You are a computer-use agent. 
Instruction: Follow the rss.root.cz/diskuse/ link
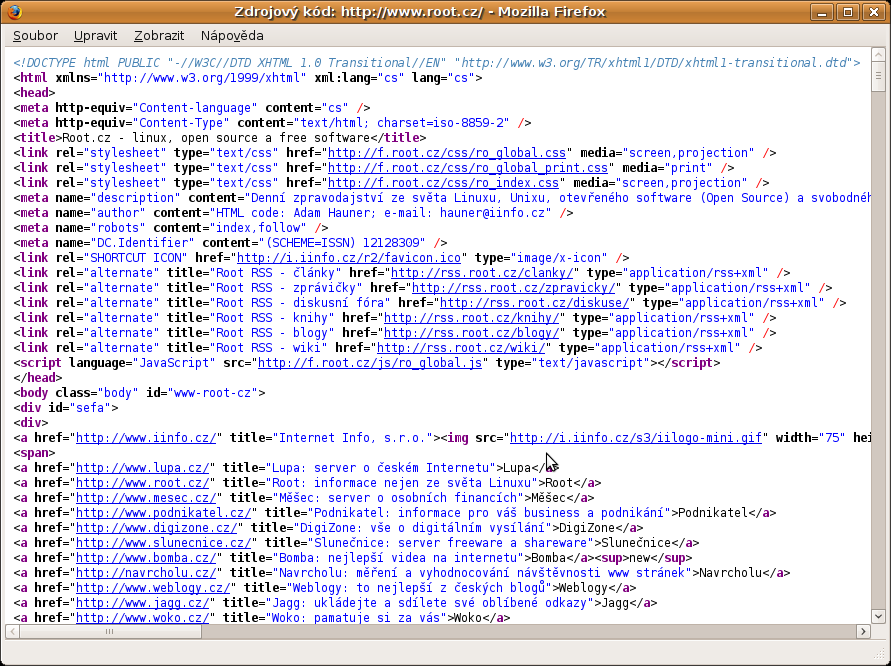(x=534, y=302)
